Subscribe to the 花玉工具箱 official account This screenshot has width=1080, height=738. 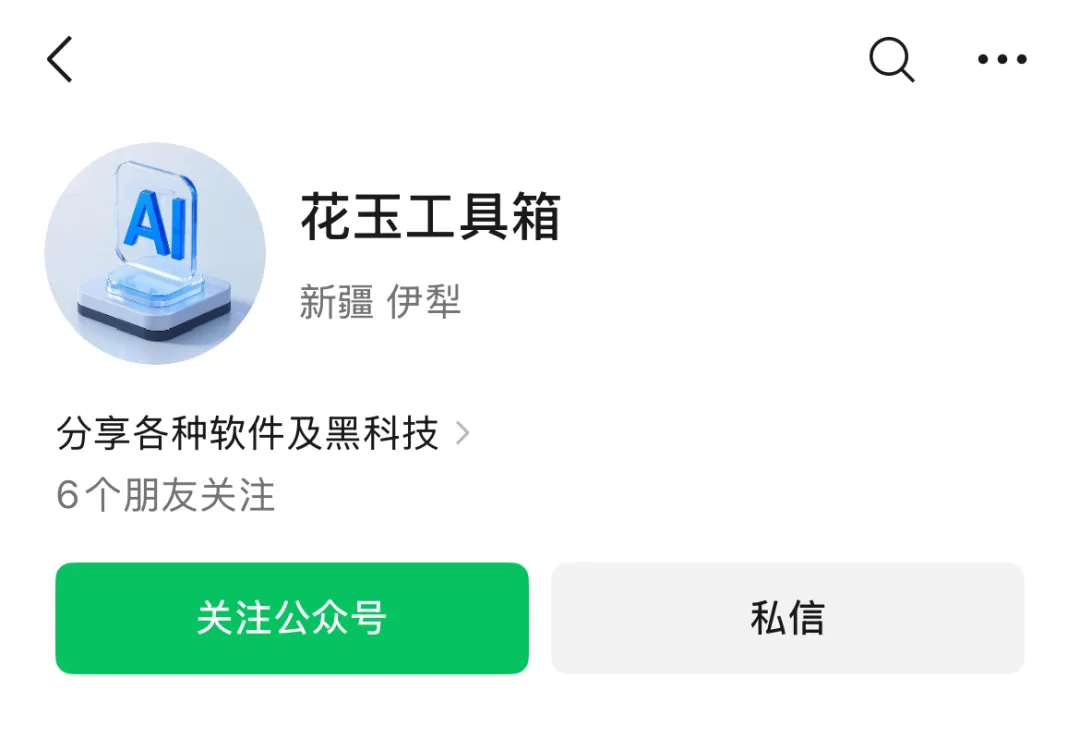pyautogui.click(x=292, y=618)
